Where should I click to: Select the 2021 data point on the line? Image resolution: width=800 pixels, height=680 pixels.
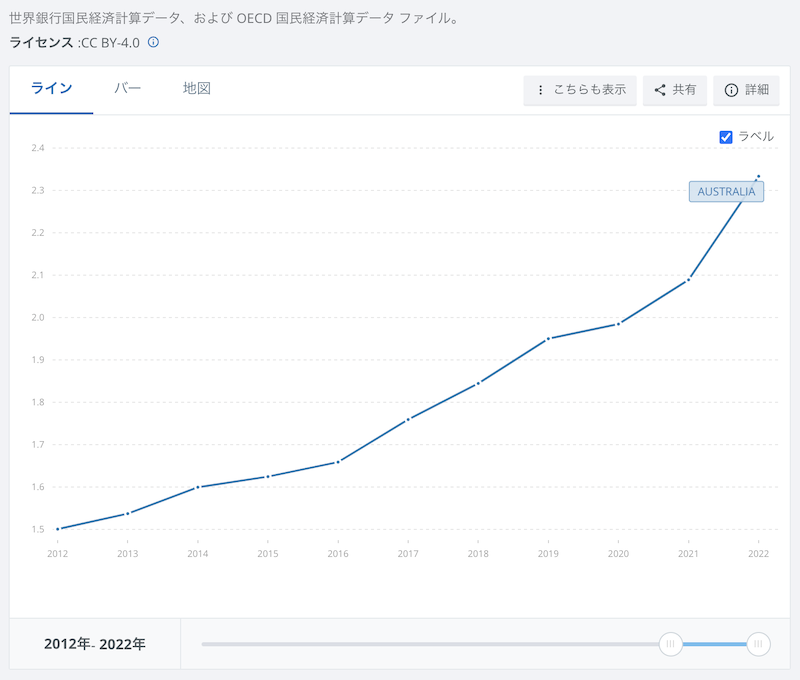pyautogui.click(x=688, y=280)
